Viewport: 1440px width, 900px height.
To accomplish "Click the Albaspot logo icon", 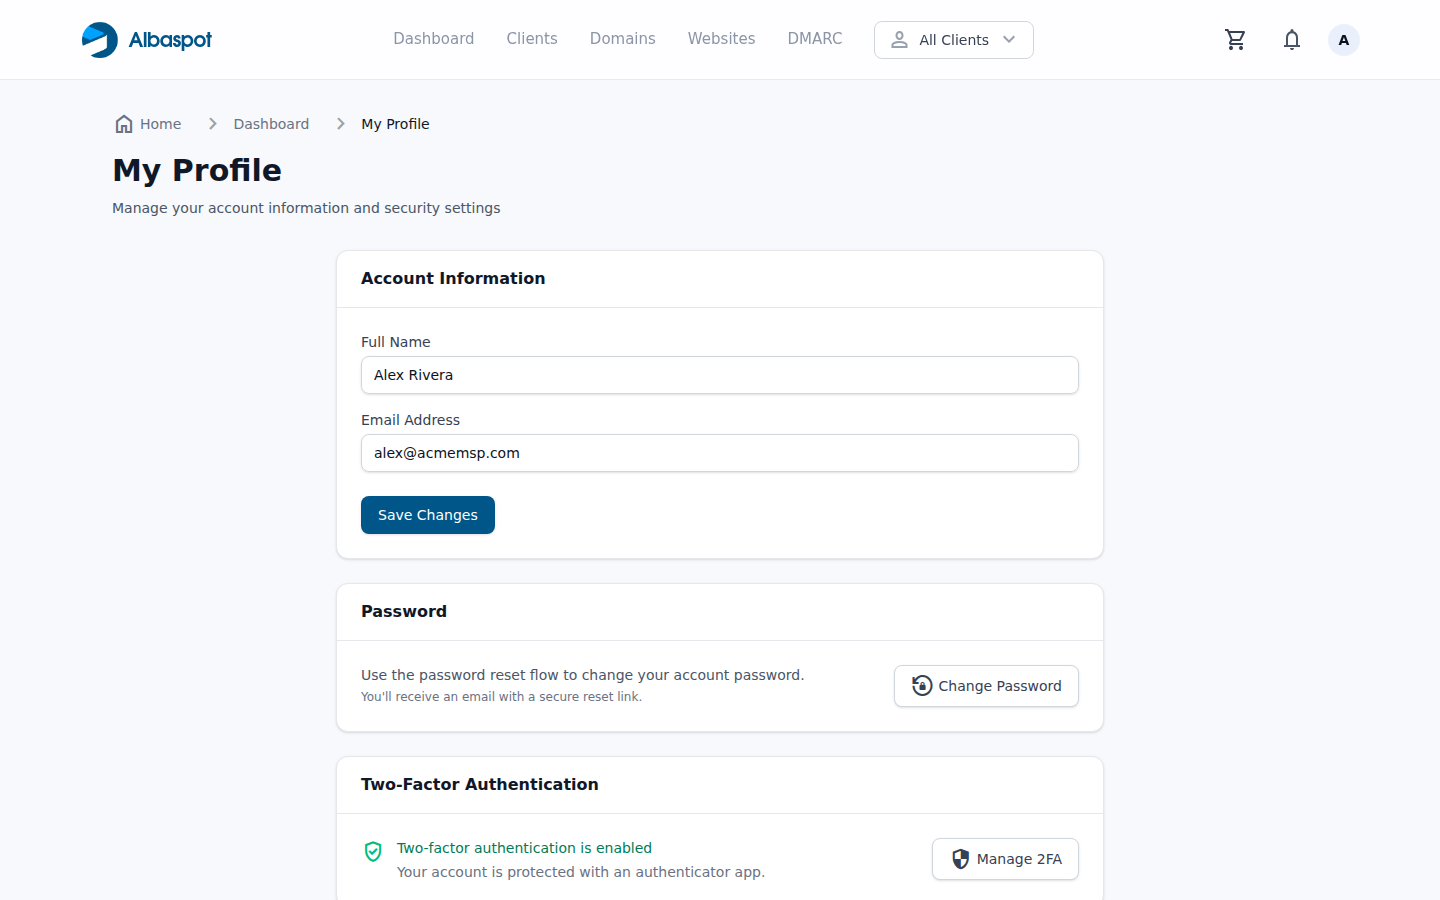I will pos(99,39).
